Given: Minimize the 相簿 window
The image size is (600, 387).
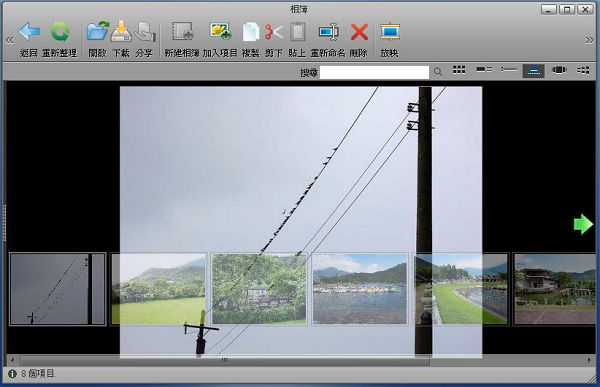Looking at the screenshot, I should pyautogui.click(x=549, y=10).
